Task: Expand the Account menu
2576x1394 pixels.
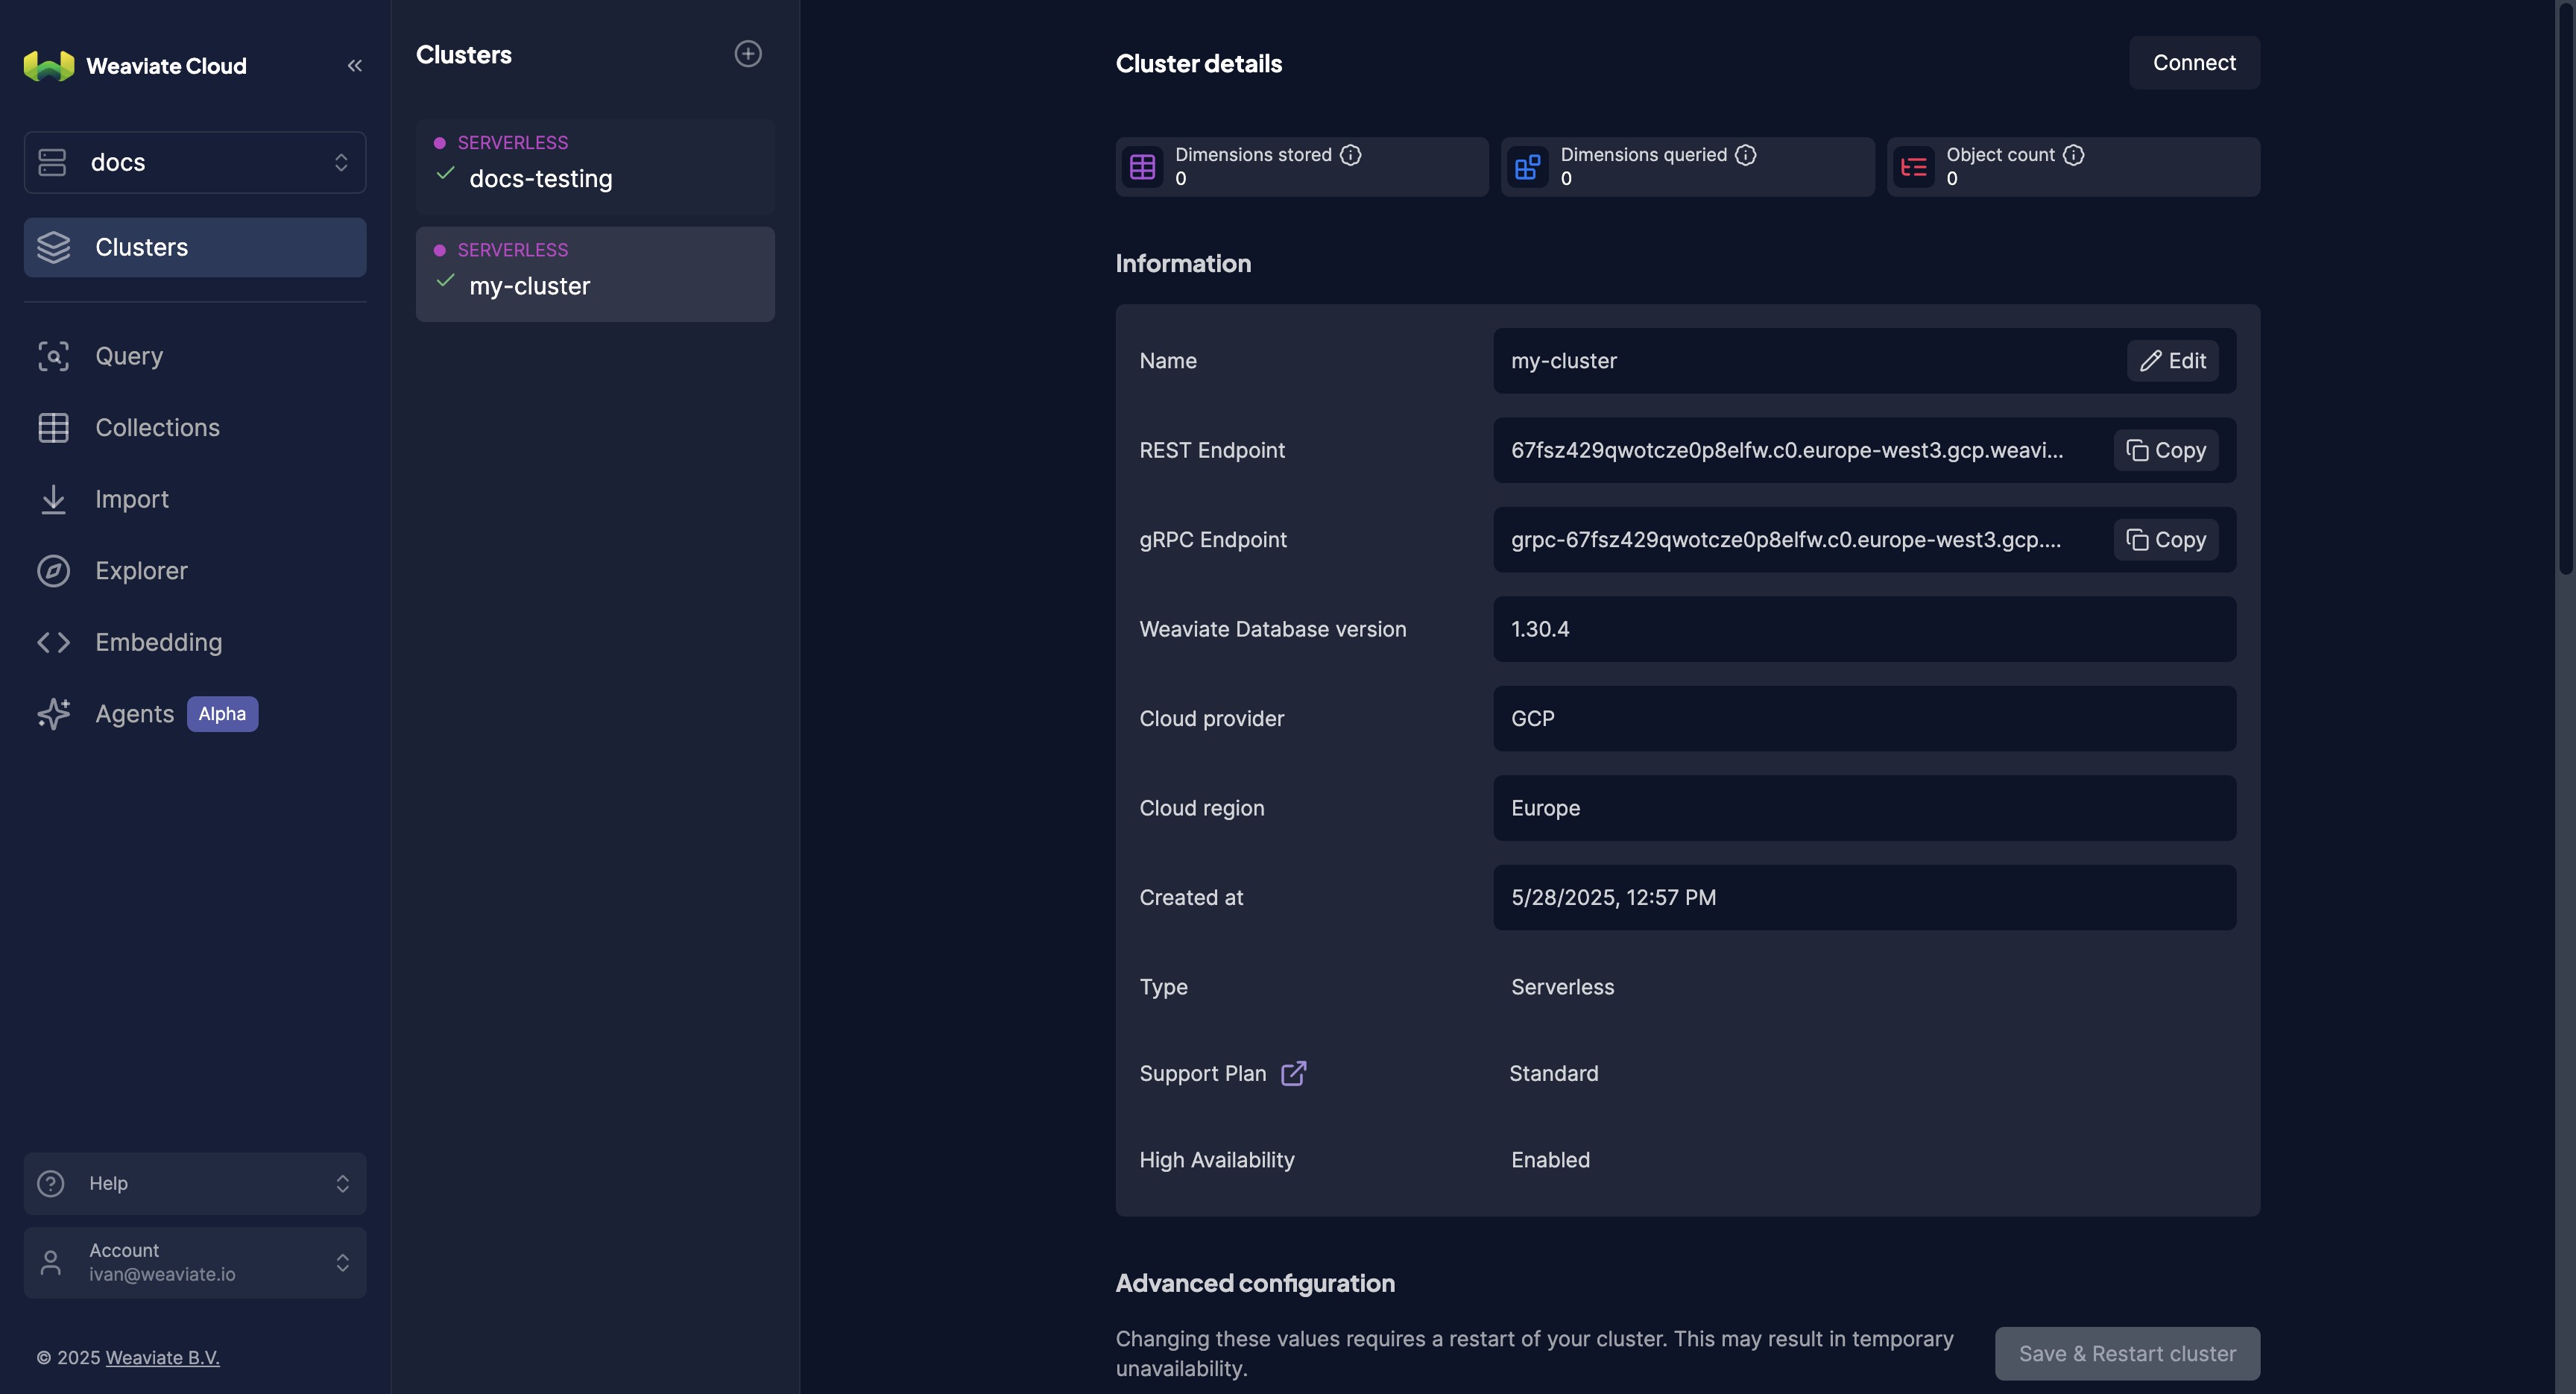Action: (x=195, y=1263)
